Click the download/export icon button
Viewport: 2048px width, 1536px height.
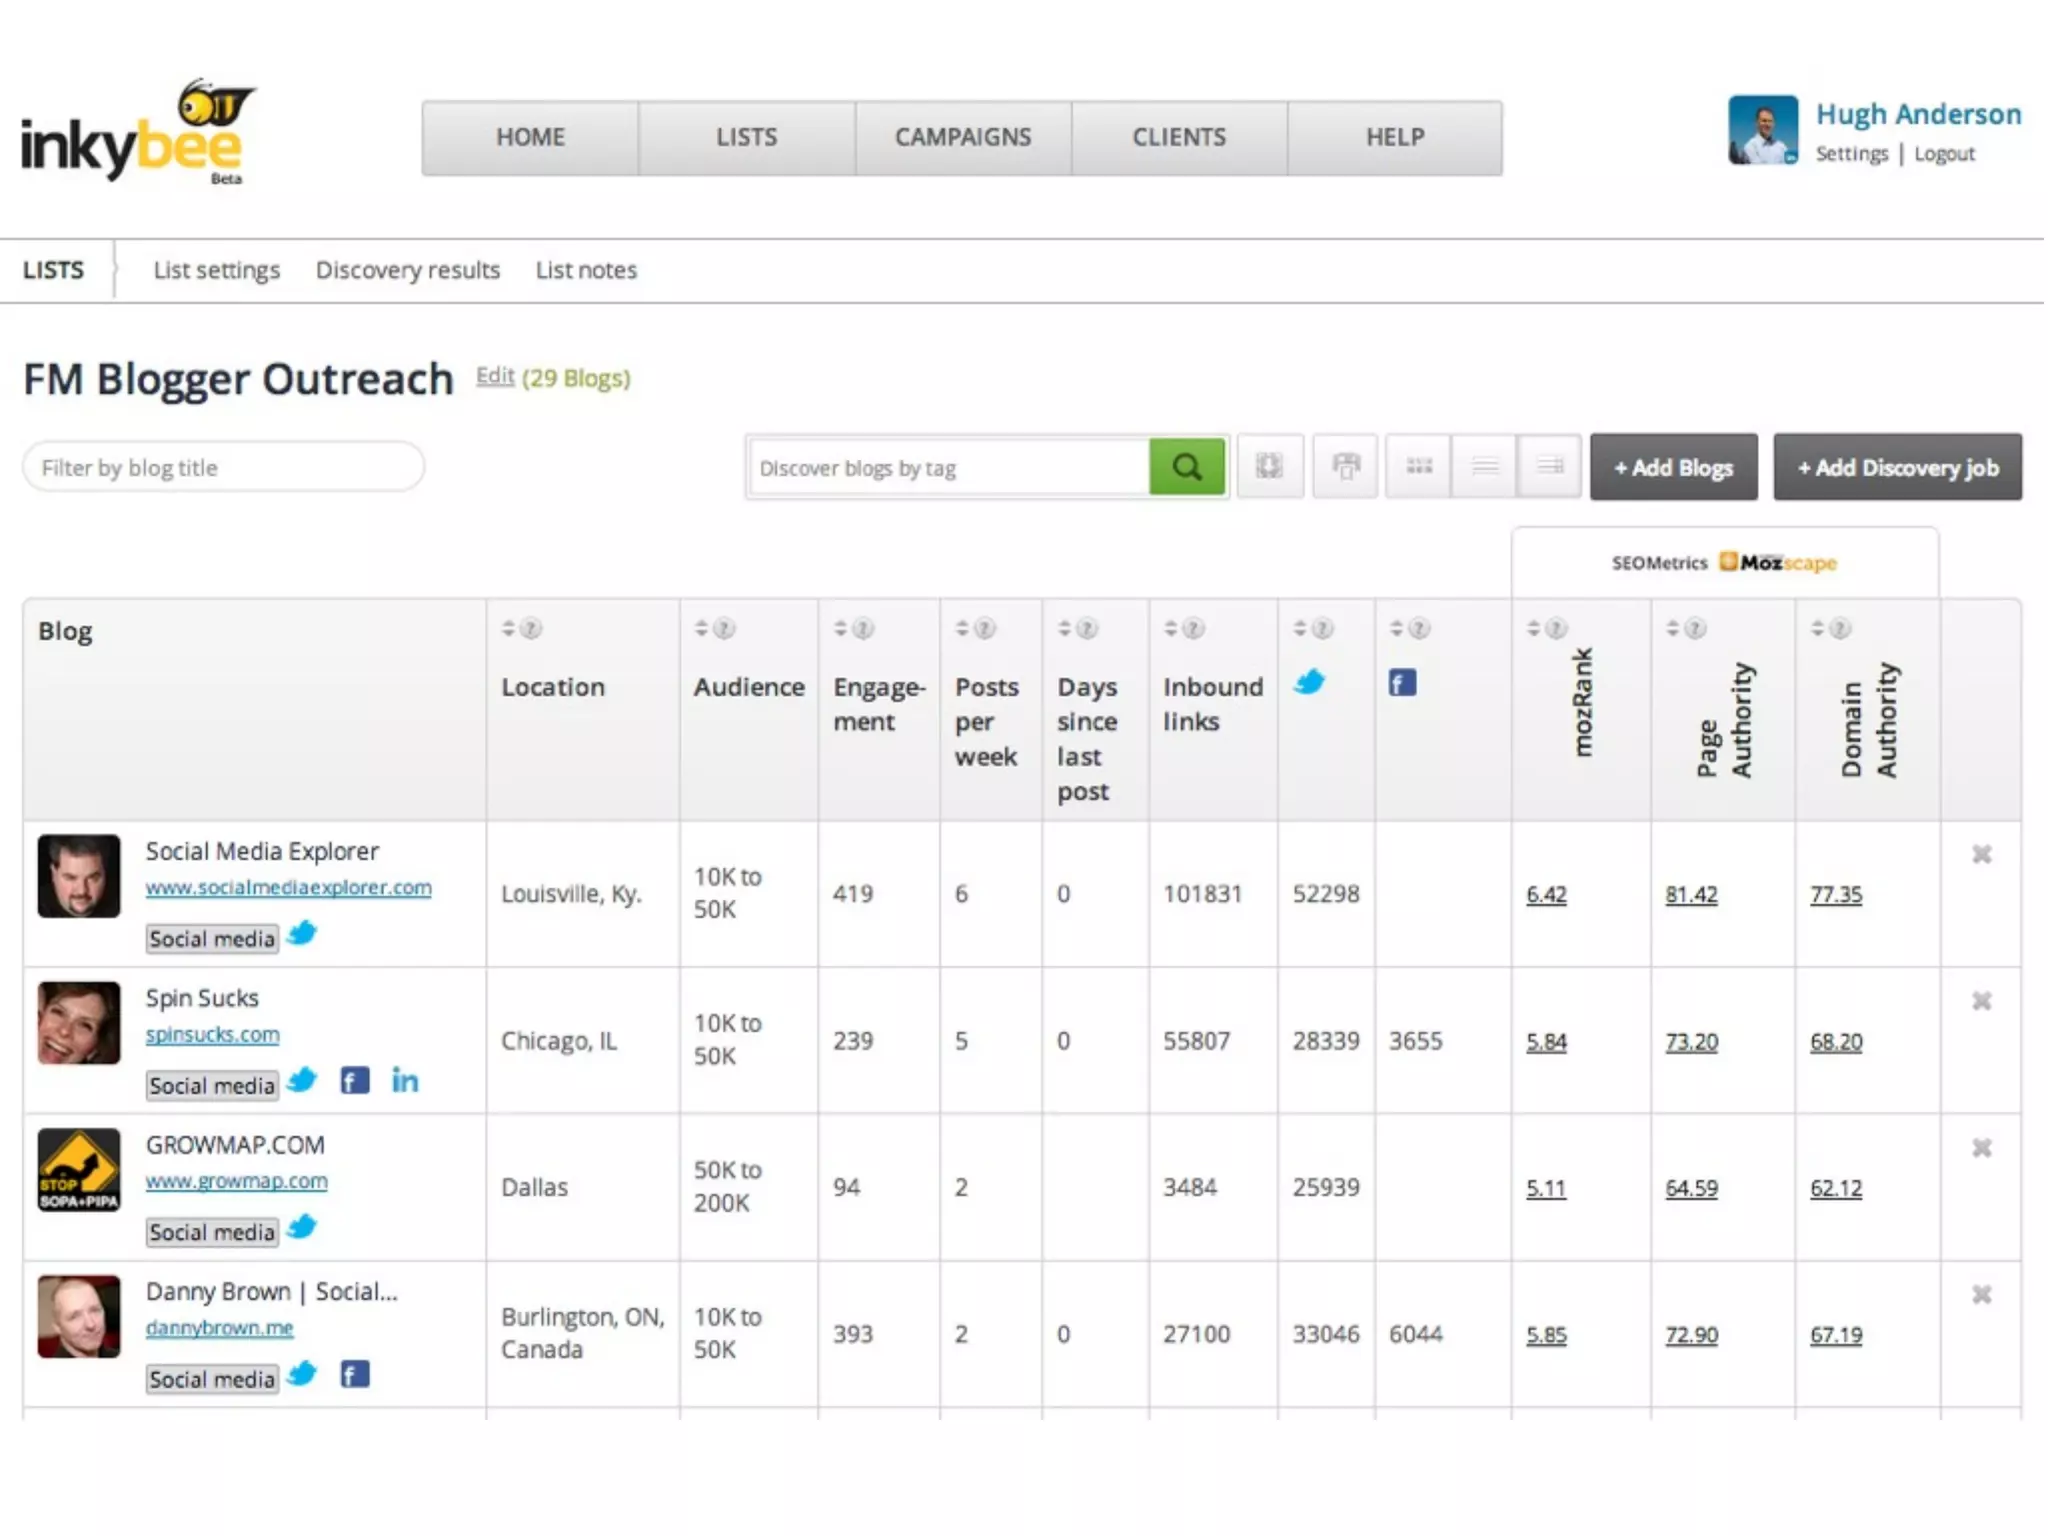[x=1269, y=466]
